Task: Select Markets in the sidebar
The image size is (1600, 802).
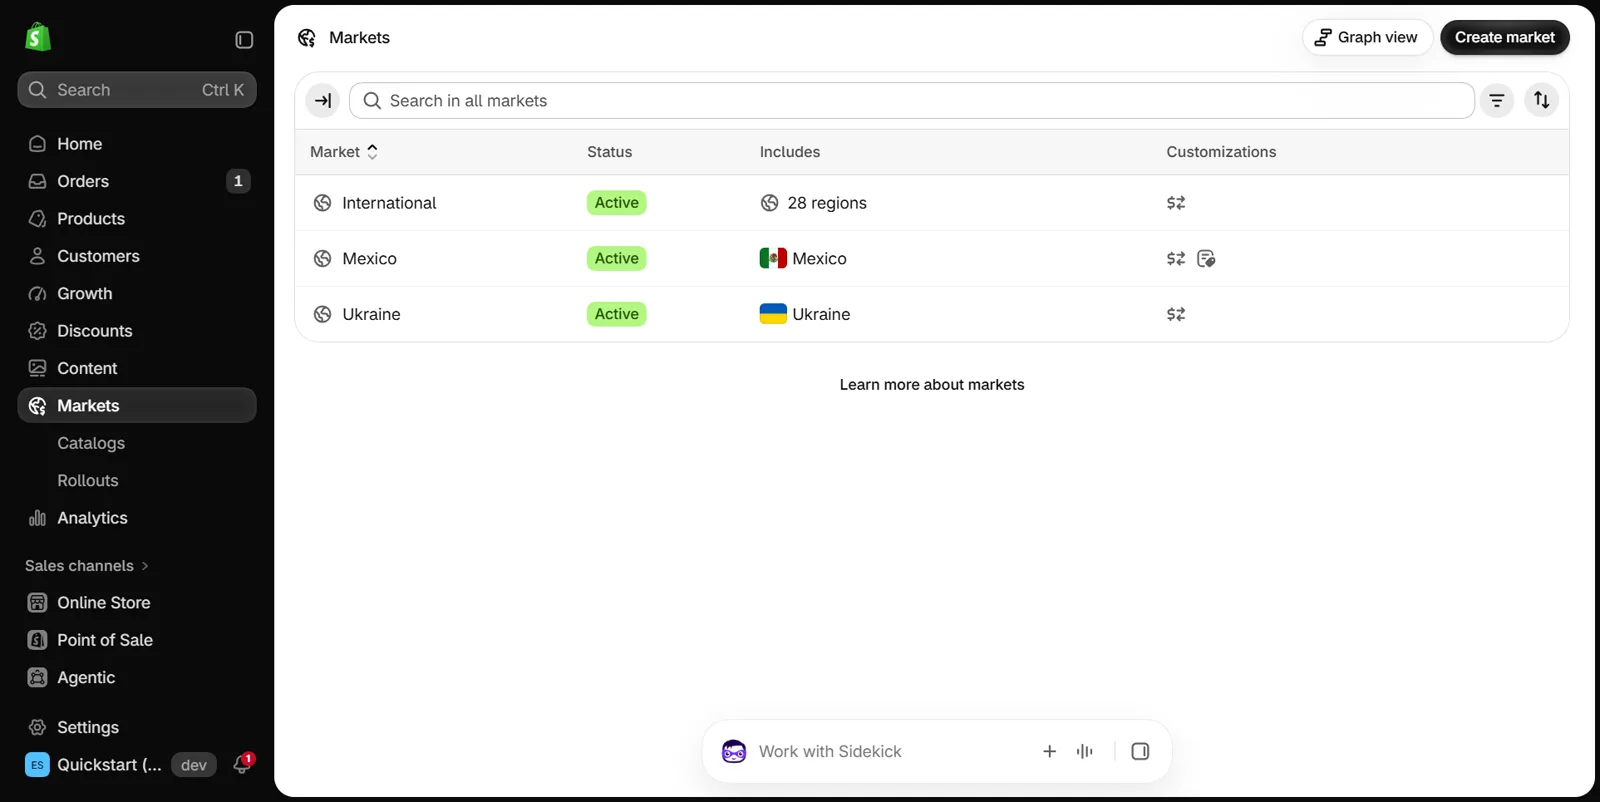Action: coord(137,406)
